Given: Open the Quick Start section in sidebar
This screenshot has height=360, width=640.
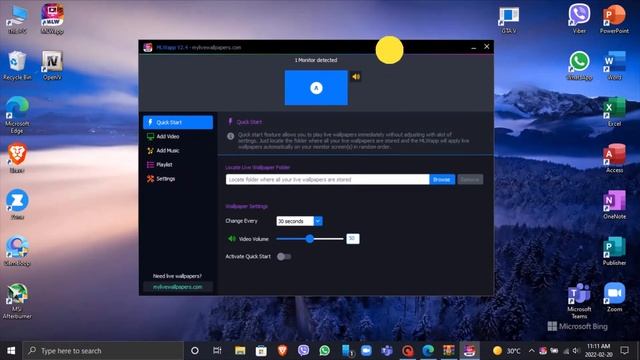Looking at the screenshot, I should (178, 122).
